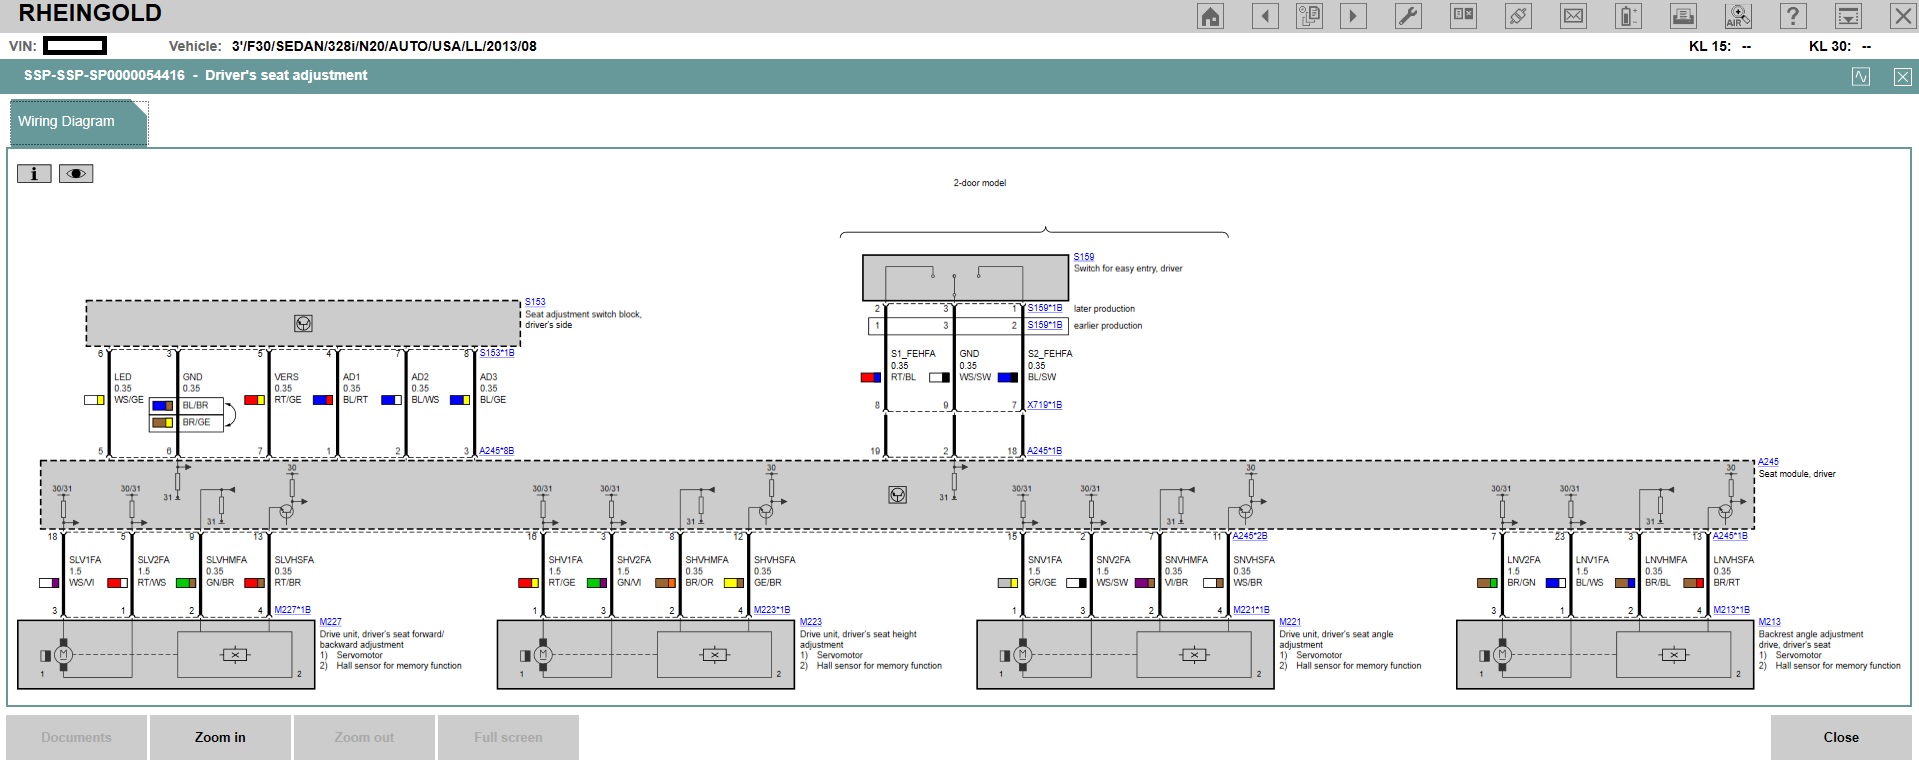
Task: Click the bottom Close button
Action: 1841,738
